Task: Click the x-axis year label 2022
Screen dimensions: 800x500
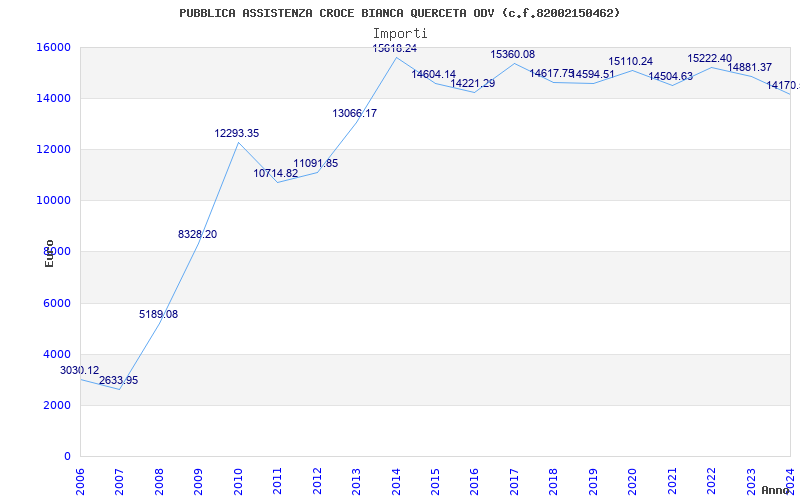Action: (x=712, y=480)
